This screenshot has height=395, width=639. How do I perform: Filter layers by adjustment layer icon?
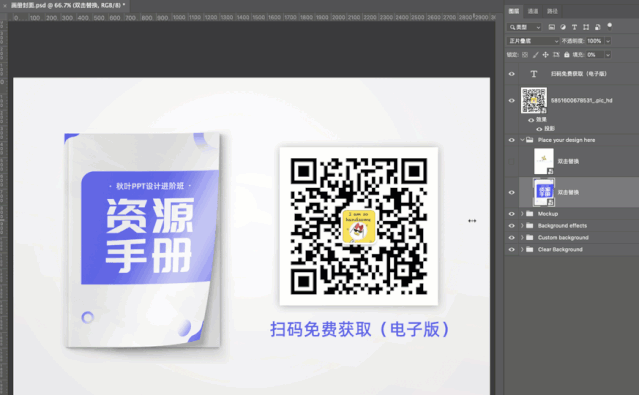pos(563,27)
